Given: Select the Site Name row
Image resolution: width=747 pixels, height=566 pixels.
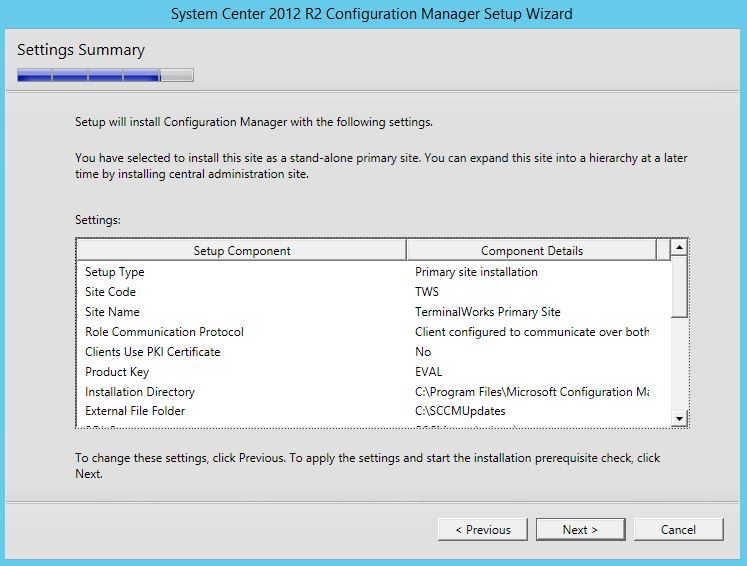Looking at the screenshot, I should tap(373, 312).
